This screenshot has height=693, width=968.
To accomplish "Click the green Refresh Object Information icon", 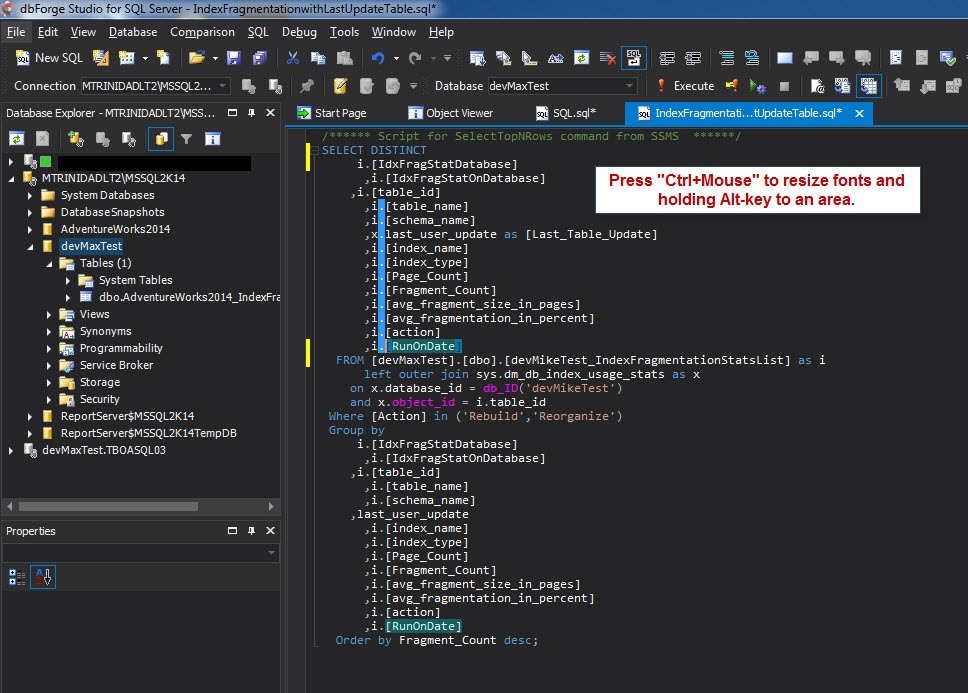I will click(582, 58).
